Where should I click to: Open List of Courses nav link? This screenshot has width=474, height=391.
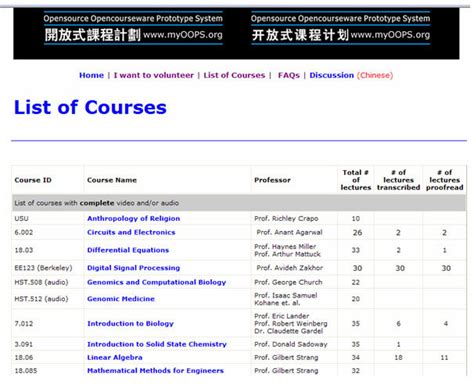234,75
